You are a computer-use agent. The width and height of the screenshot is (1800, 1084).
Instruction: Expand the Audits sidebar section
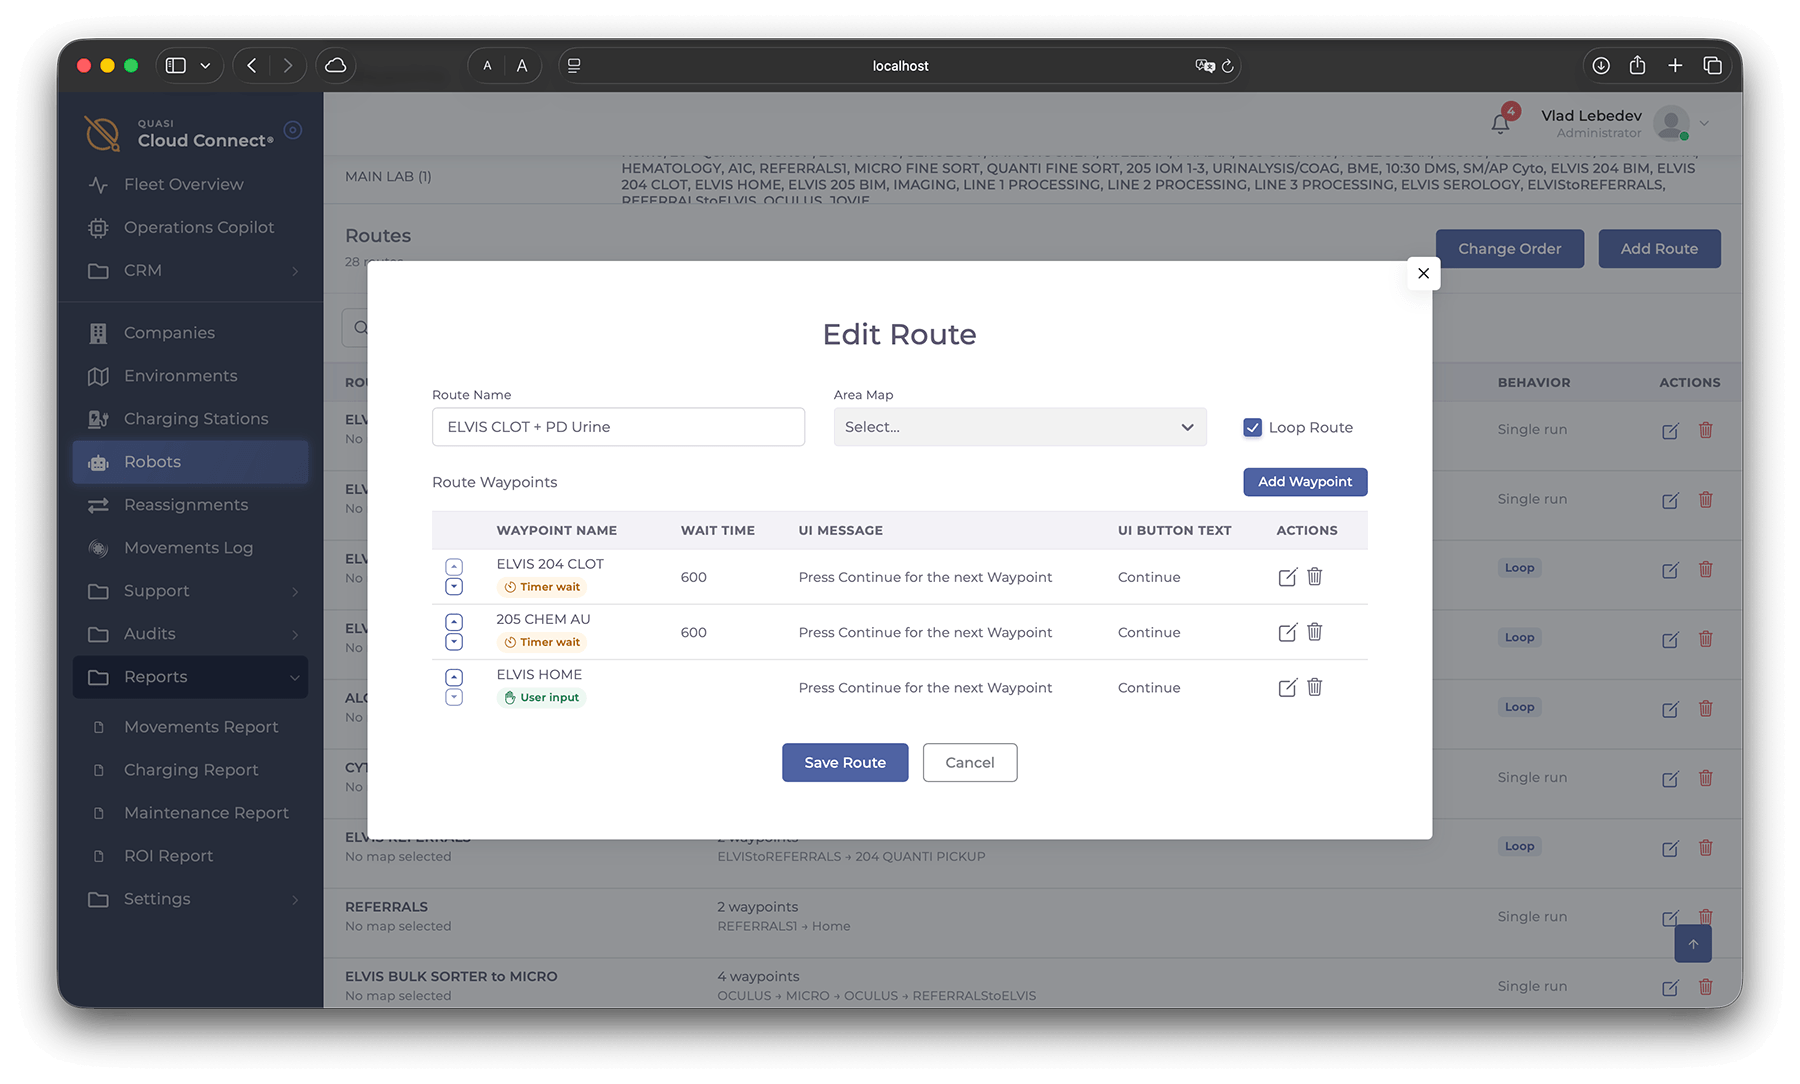[x=190, y=634]
